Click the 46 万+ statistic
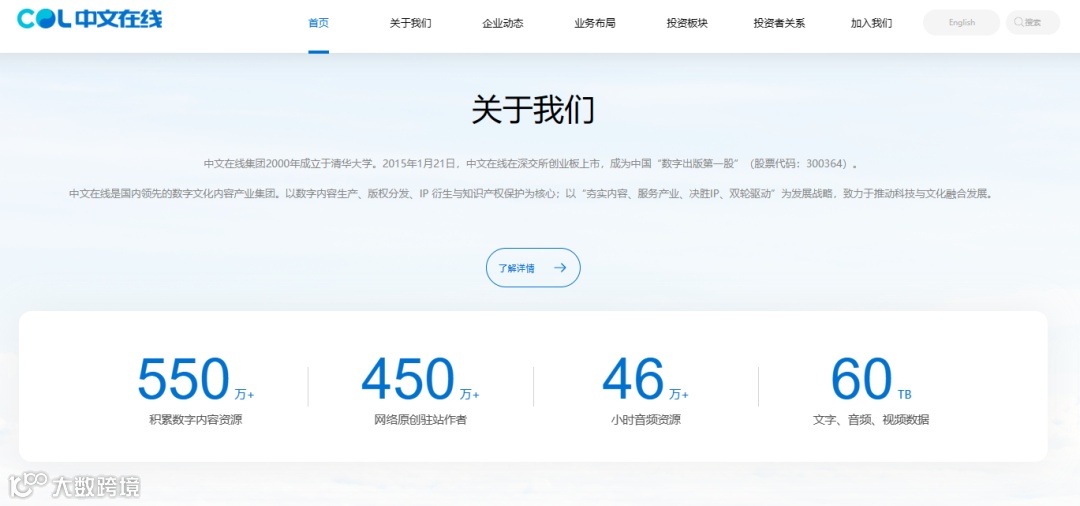Image resolution: width=1080 pixels, height=506 pixels. click(x=645, y=379)
